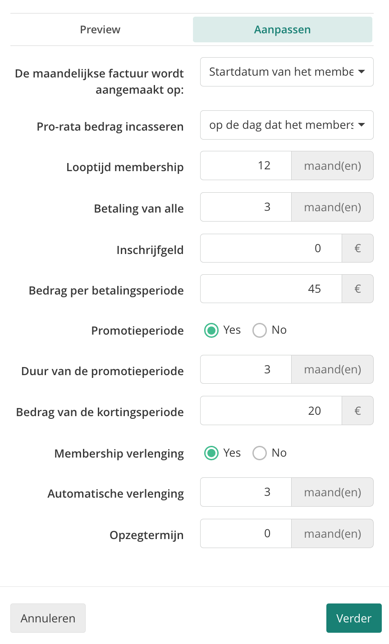
Task: Click the Looptijd membership field
Action: (x=246, y=166)
